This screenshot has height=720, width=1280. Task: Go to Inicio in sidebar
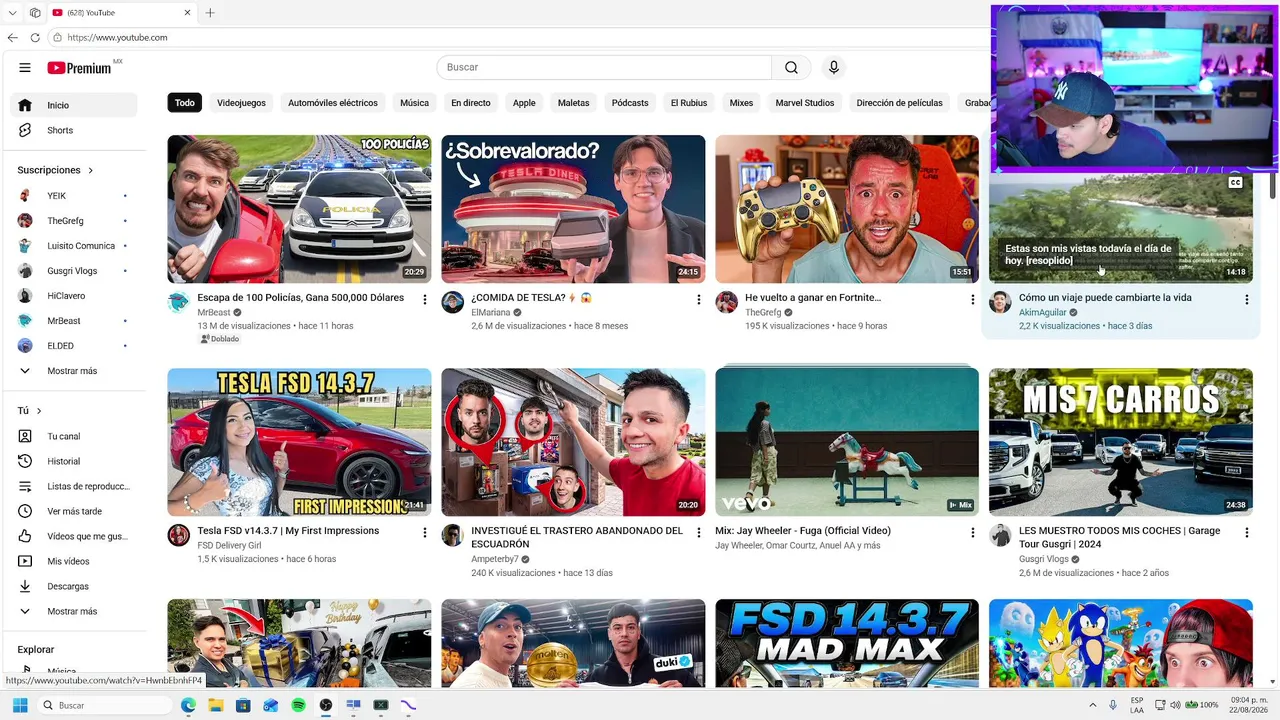(x=74, y=105)
